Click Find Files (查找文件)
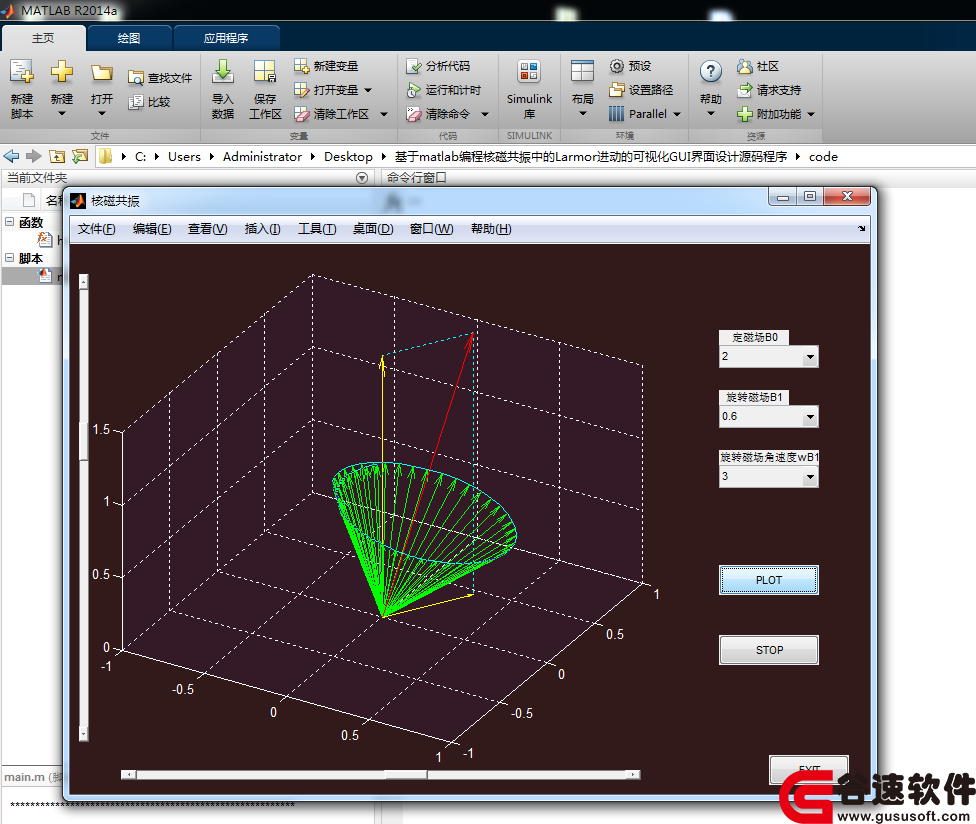Viewport: 976px width, 824px height. [160, 78]
